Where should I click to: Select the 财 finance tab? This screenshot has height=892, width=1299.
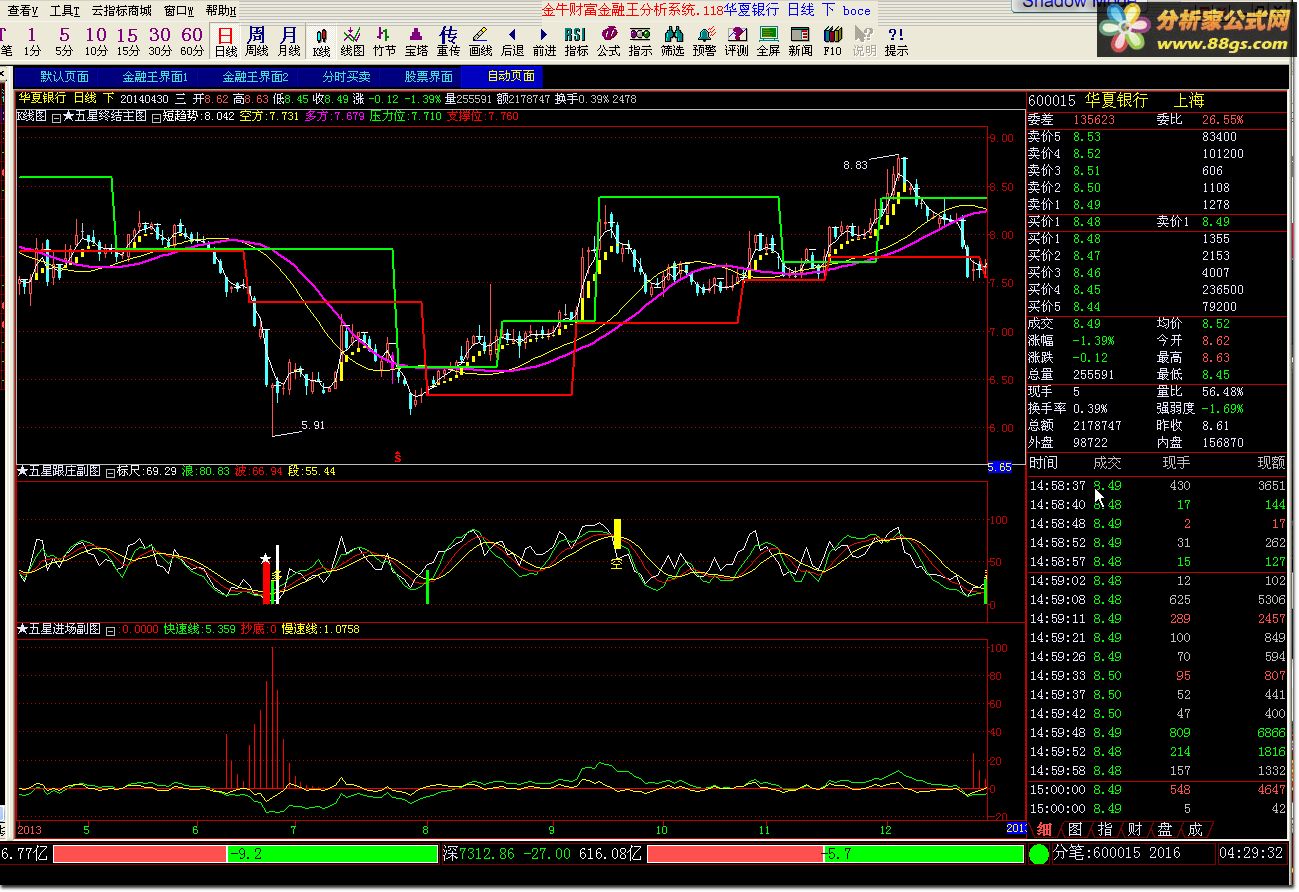pos(1134,829)
